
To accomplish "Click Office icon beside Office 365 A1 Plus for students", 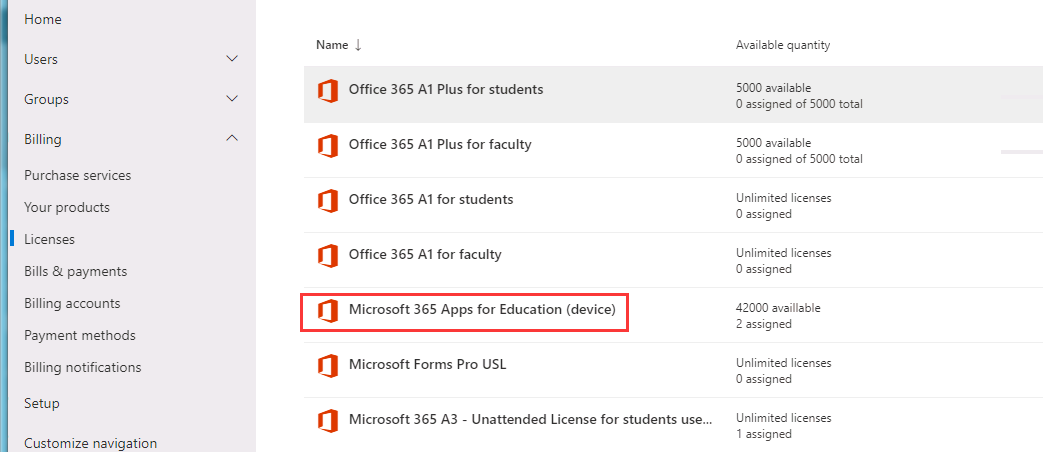I will (x=327, y=91).
